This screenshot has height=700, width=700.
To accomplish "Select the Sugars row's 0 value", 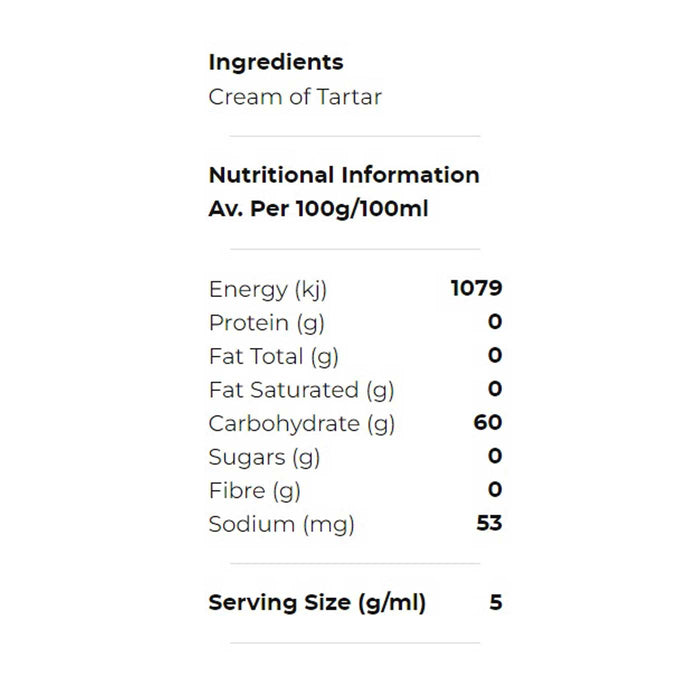I will 495,457.
